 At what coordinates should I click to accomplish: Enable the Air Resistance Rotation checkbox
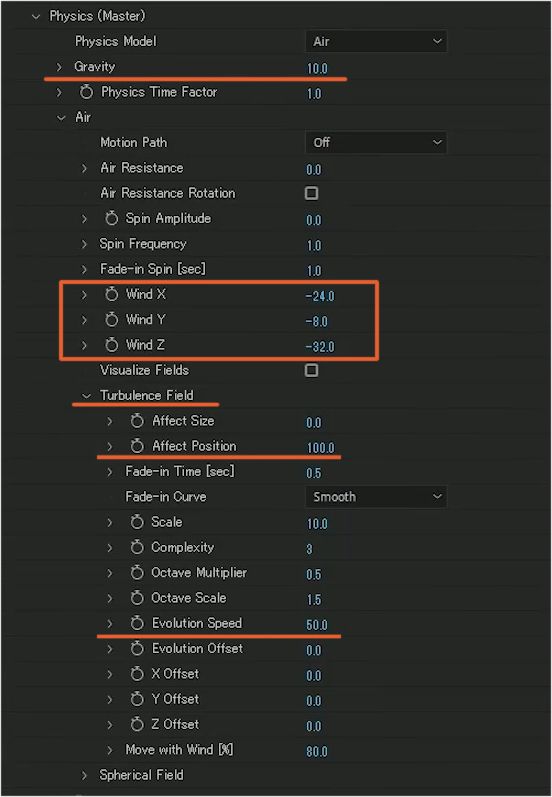pyautogui.click(x=311, y=193)
